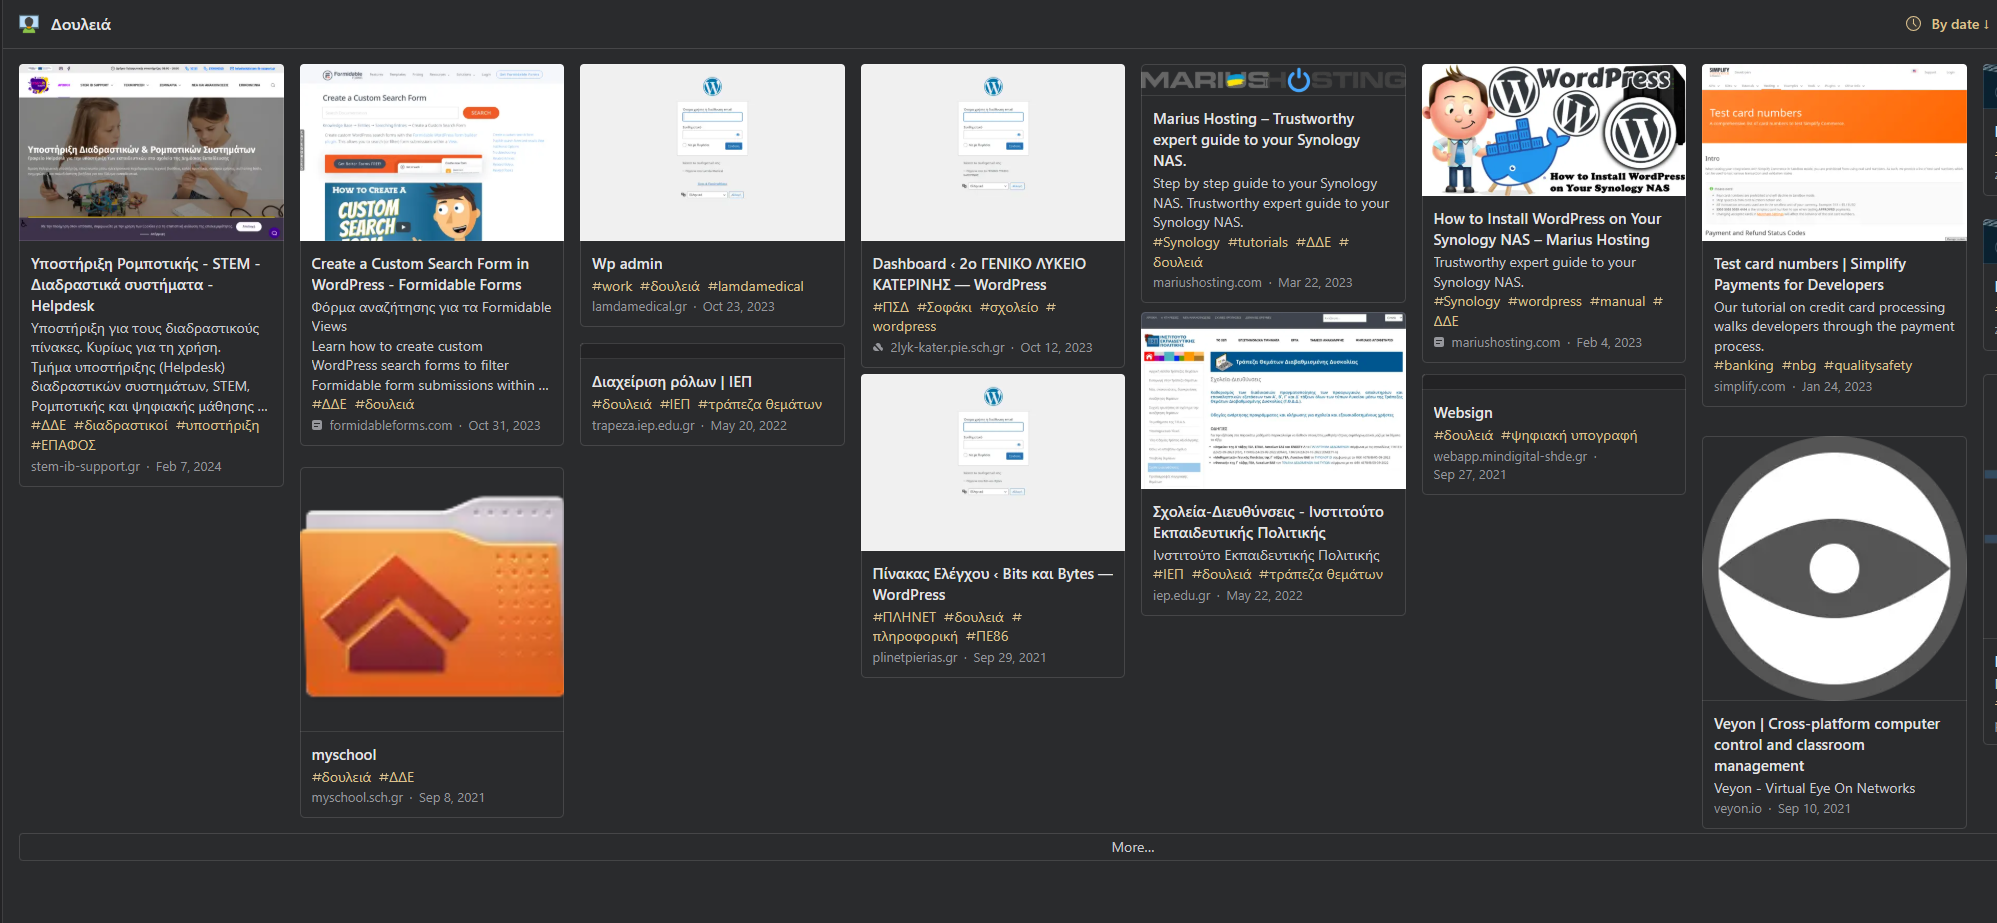The width and height of the screenshot is (1997, 923).
Task: Open the Dashboard 2ο ΓΕΝΙΚΟ ΛΥΚΕΙΟ thumbnail
Action: 993,152
